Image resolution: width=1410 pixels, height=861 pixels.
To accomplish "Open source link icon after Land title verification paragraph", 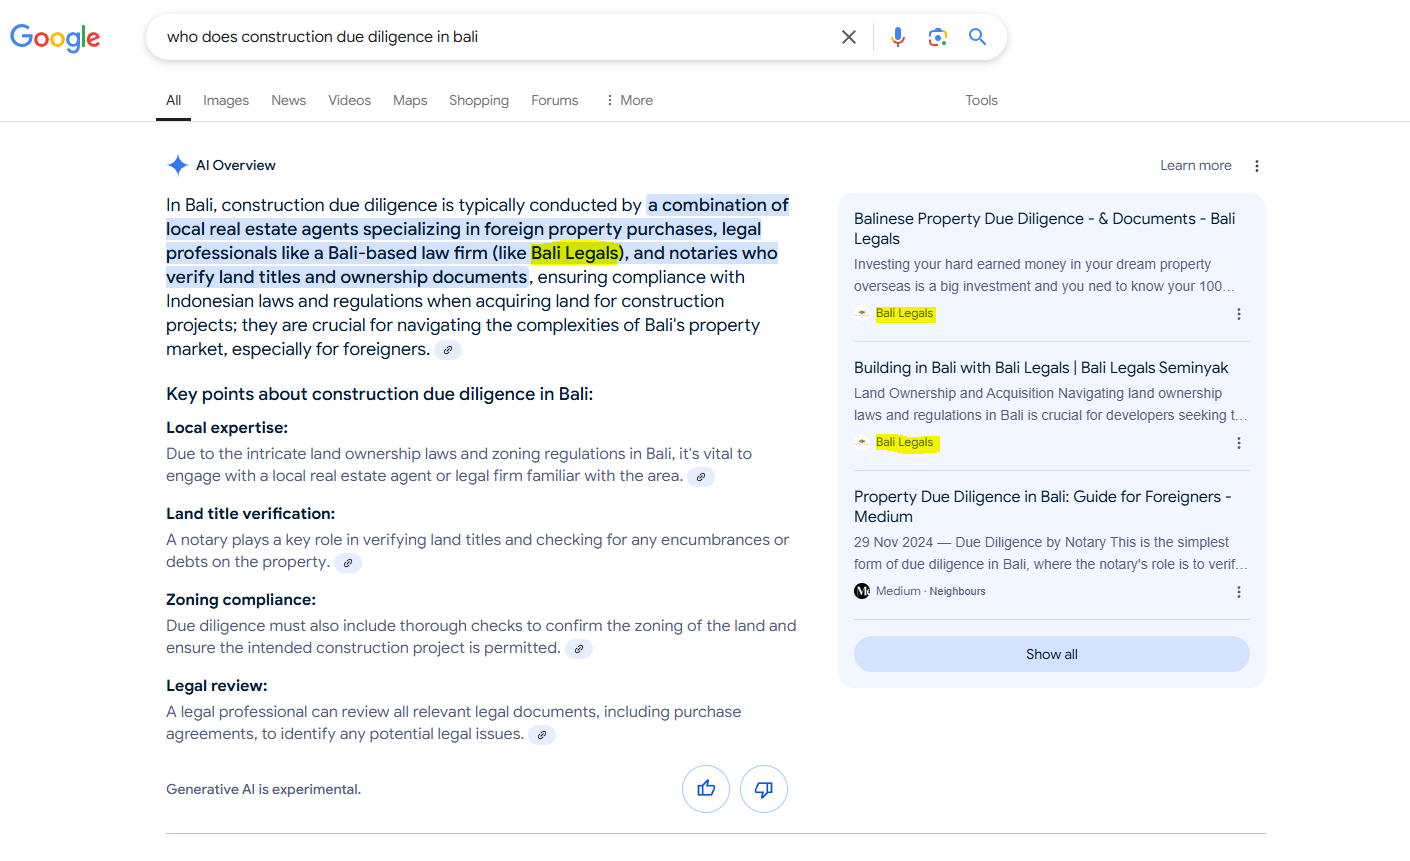I will point(348,563).
